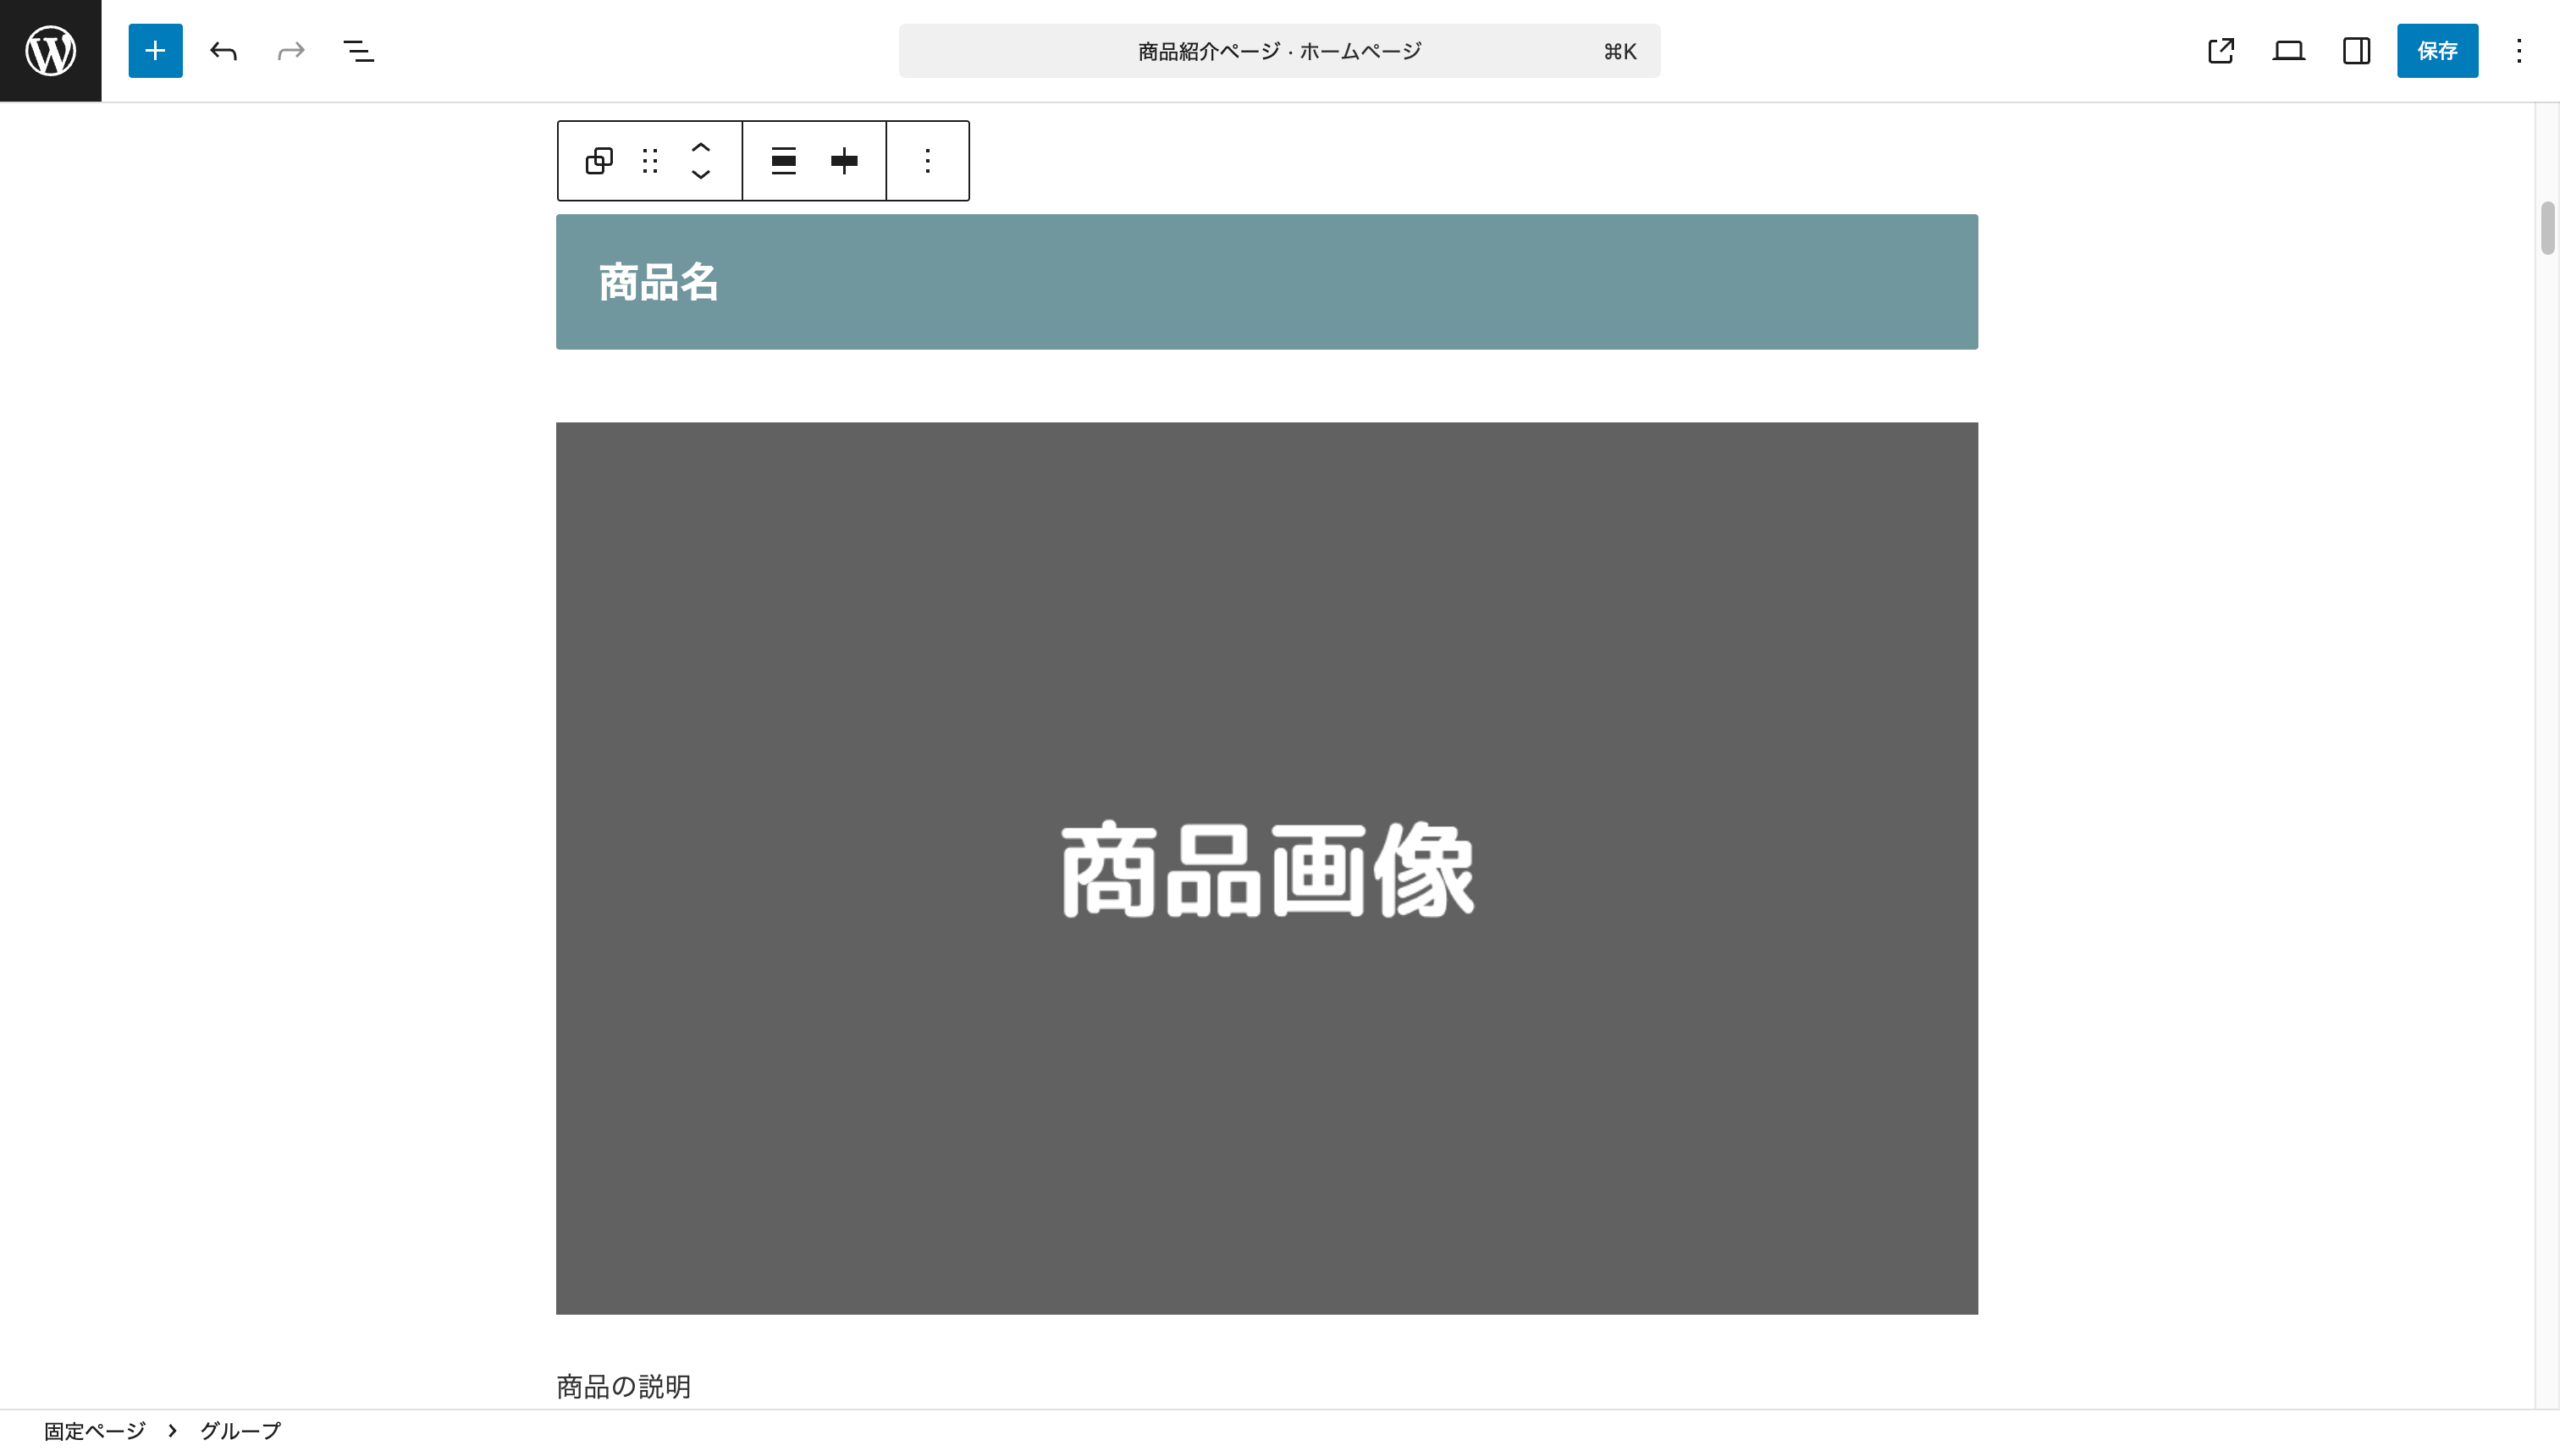Open the device preview dropdown

click(2288, 50)
